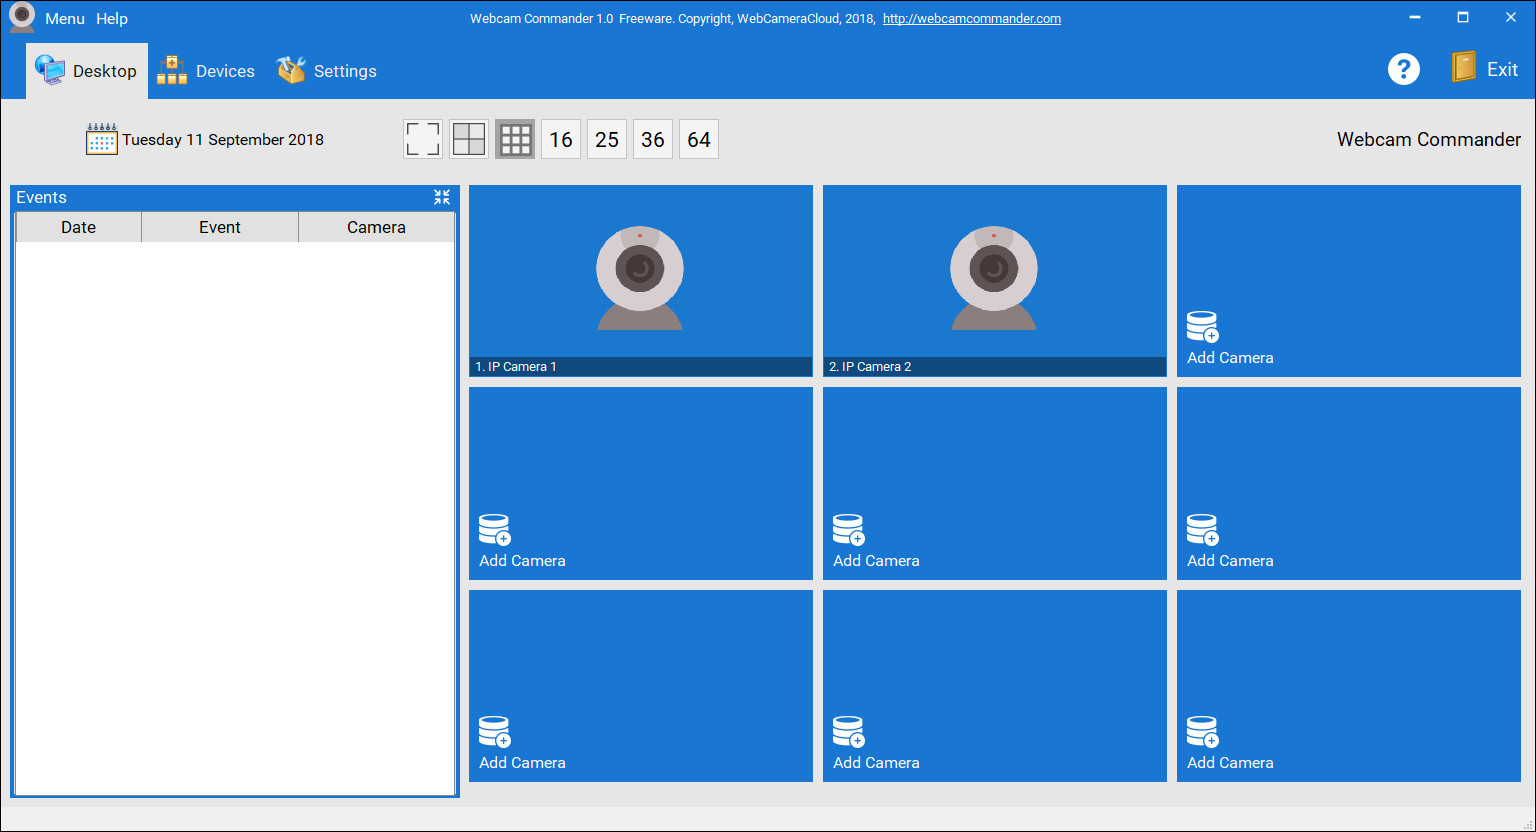Follow the webcamcommander.com link
Screen dimensions: 1536x832
coord(972,19)
